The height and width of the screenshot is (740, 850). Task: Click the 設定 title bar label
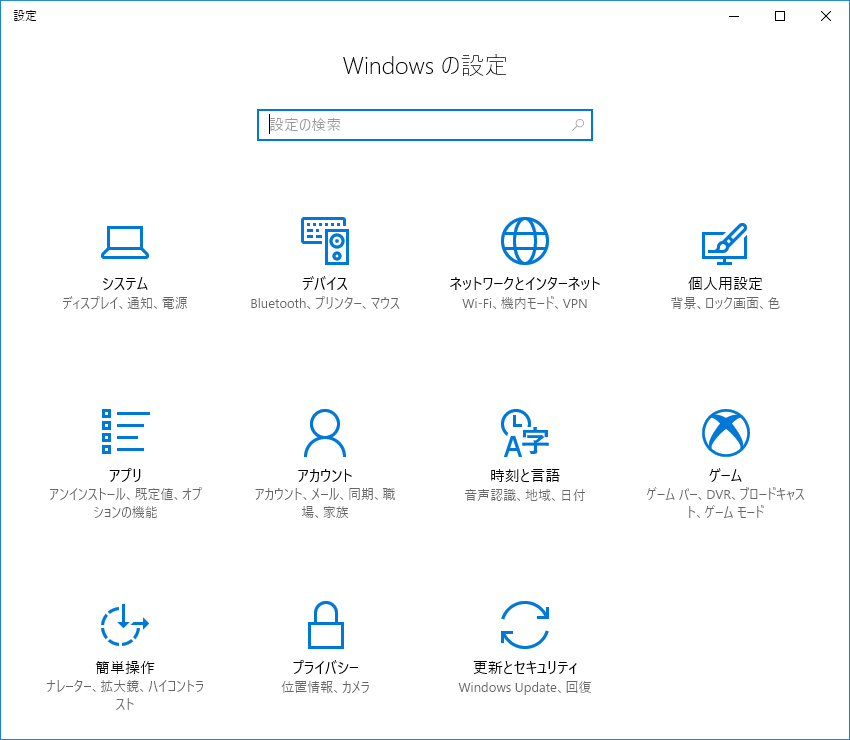[24, 16]
